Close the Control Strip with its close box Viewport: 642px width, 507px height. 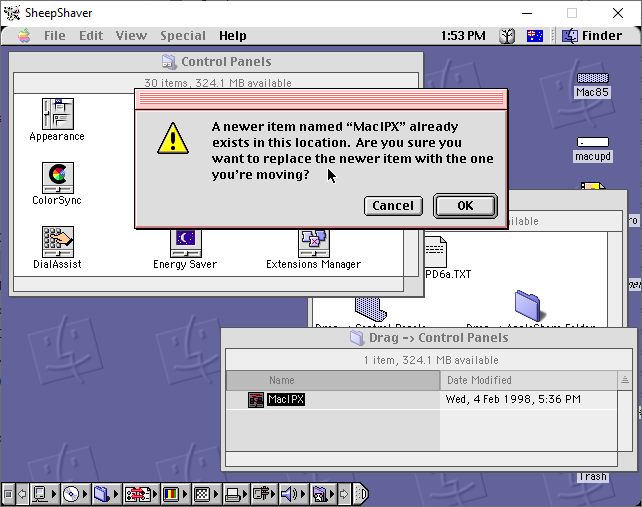(x=8, y=494)
